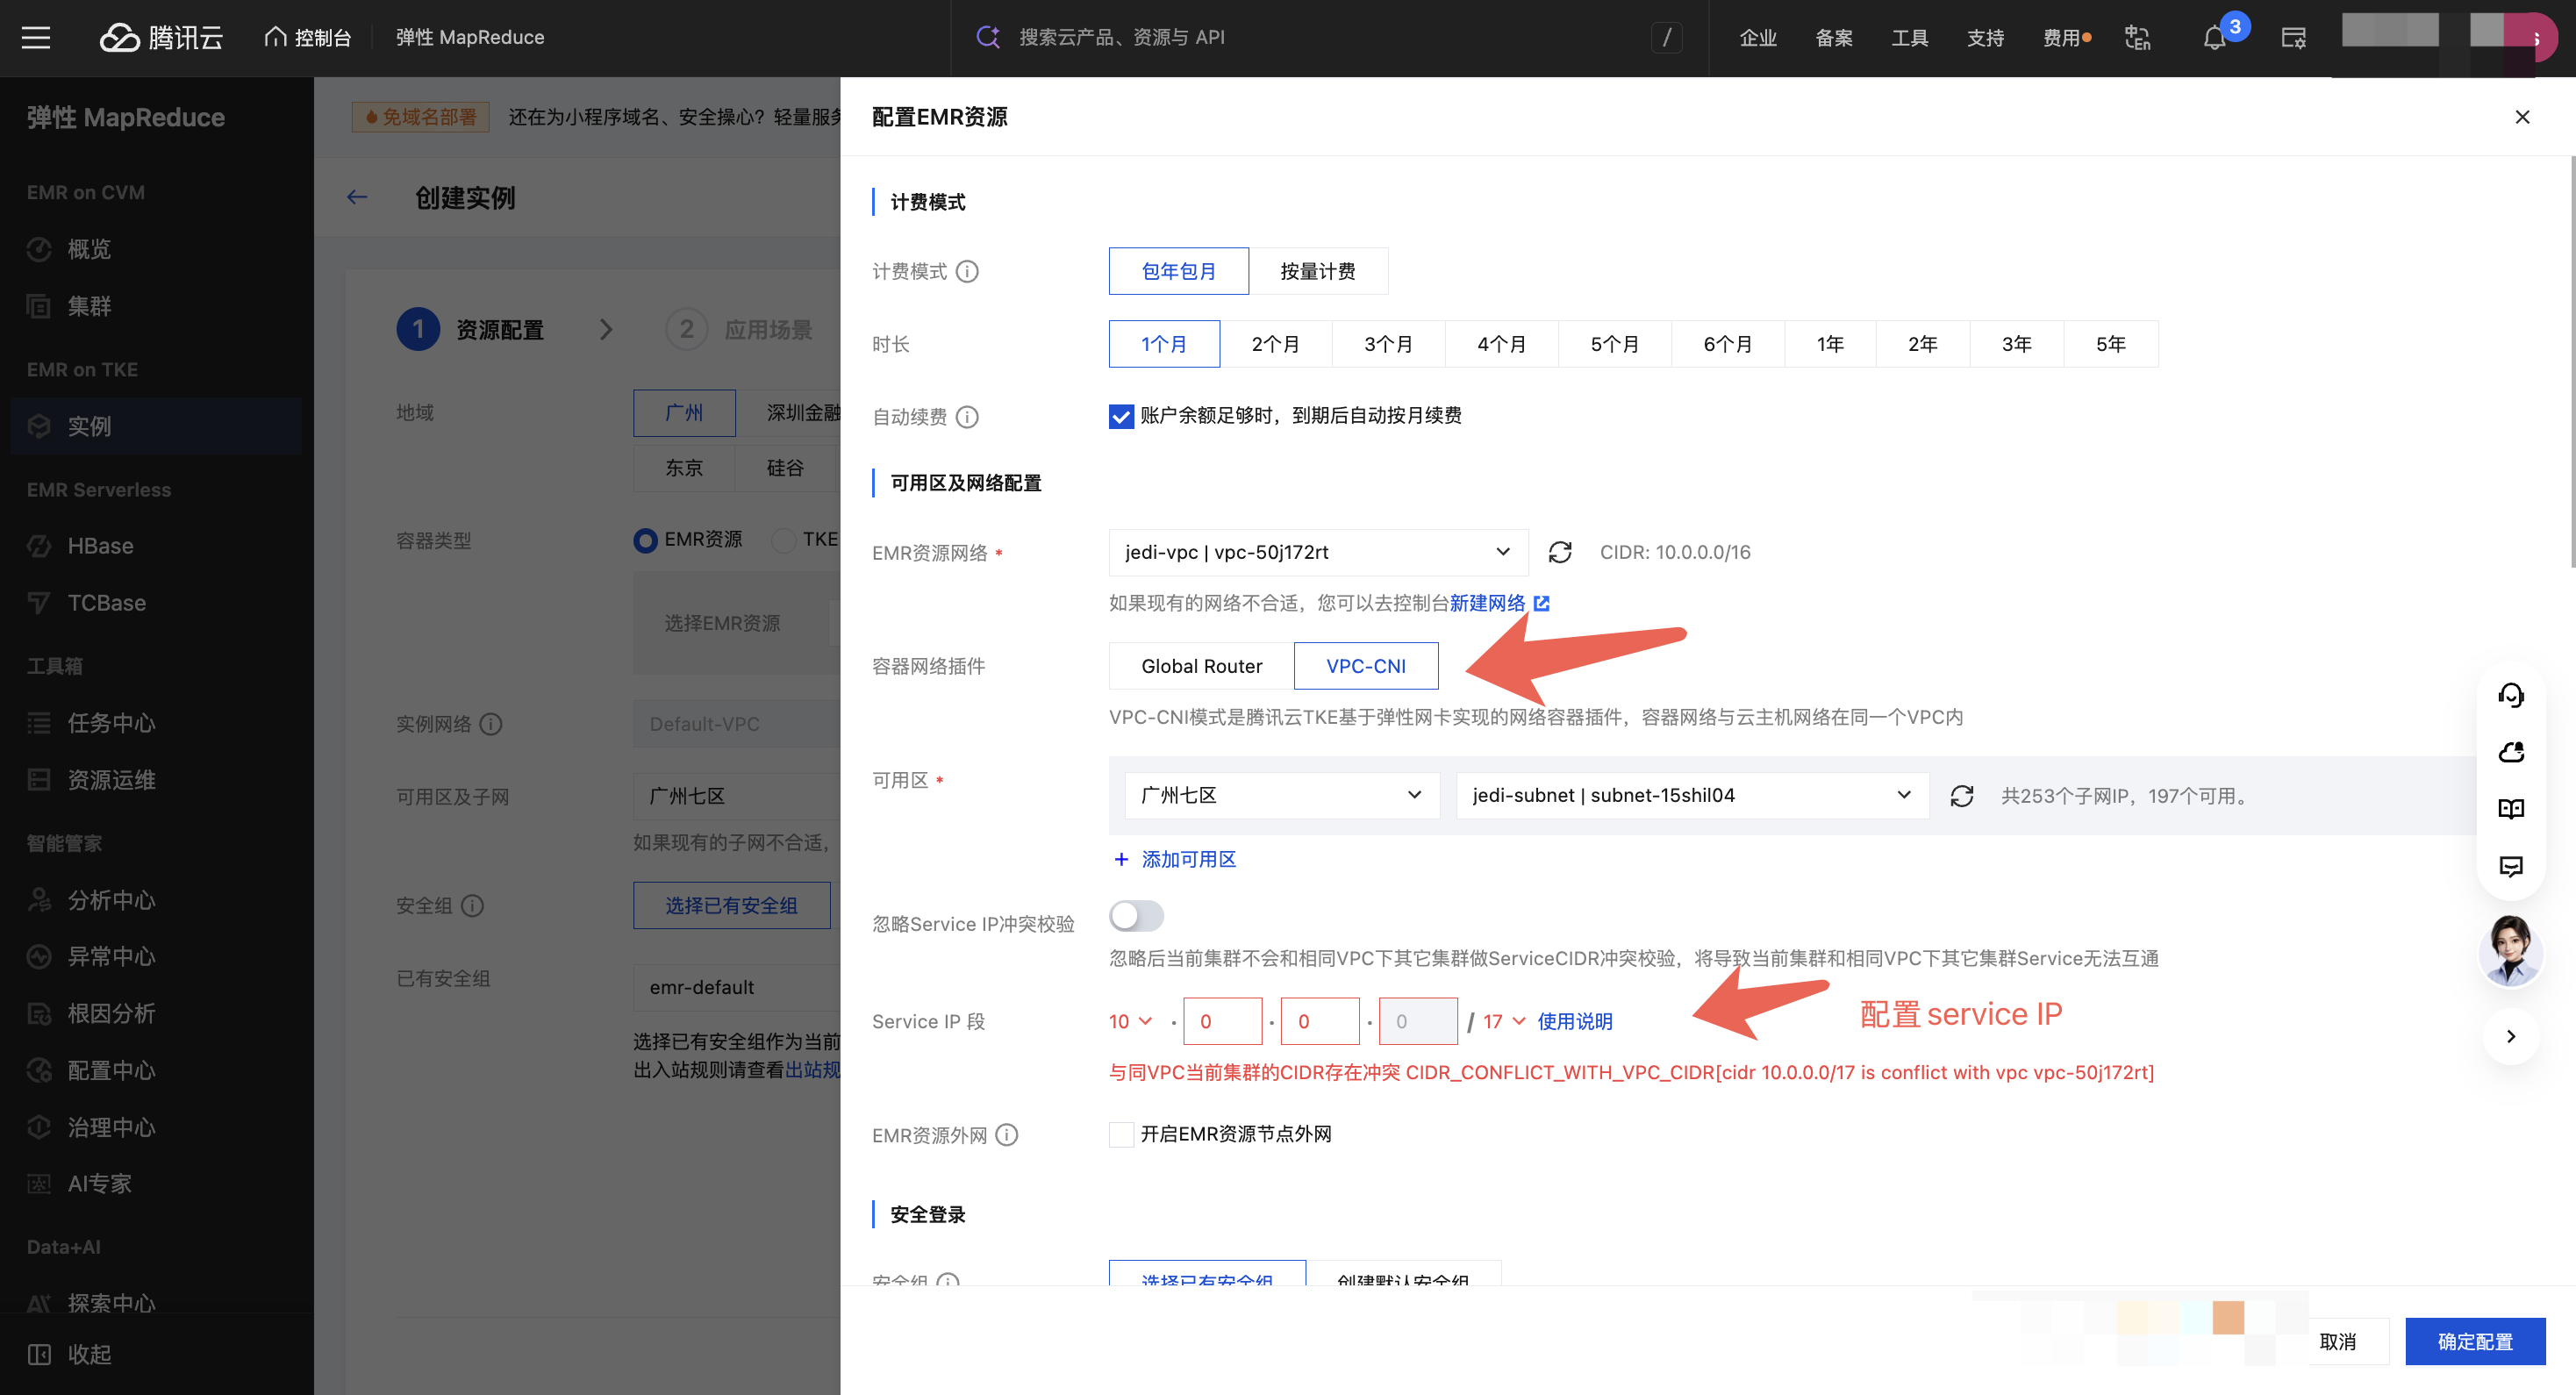Screen dimensions: 2576x1395
Task: Choose 1个月 duration
Action: coord(1164,344)
